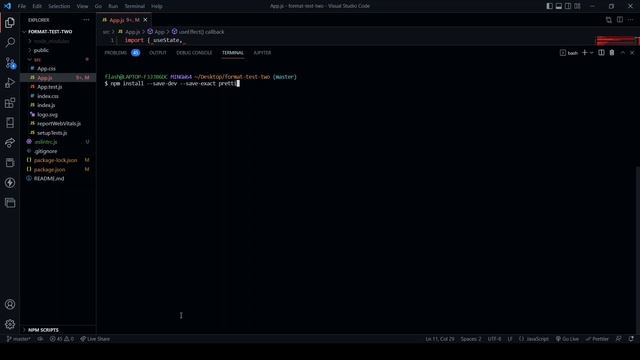This screenshot has width=640, height=360.
Task: Open the Help menu
Action: (x=157, y=6)
